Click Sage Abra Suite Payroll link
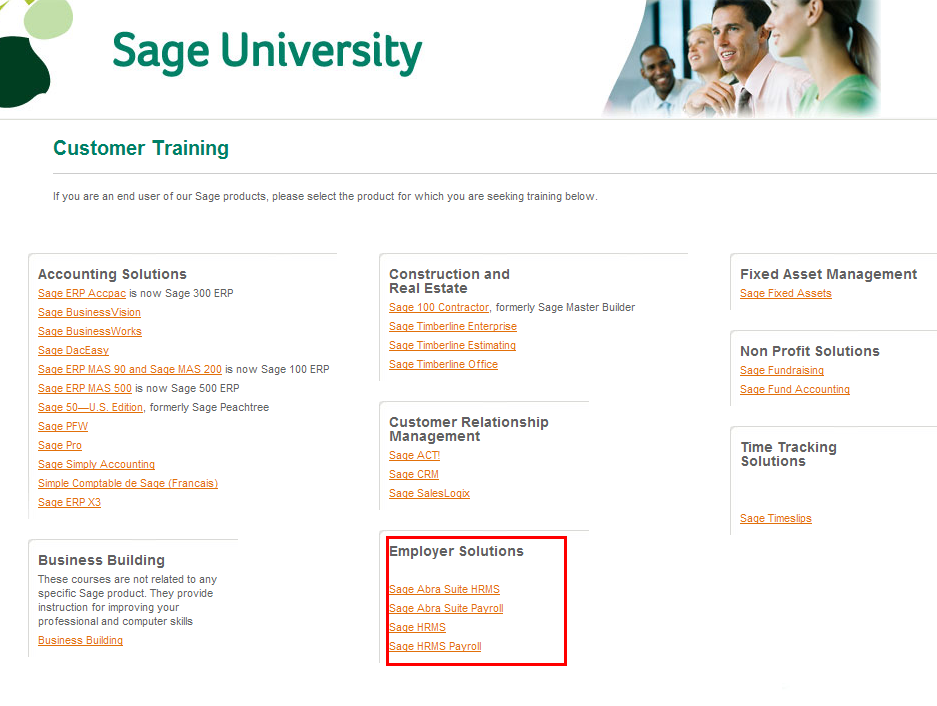The width and height of the screenshot is (937, 706). coord(446,608)
